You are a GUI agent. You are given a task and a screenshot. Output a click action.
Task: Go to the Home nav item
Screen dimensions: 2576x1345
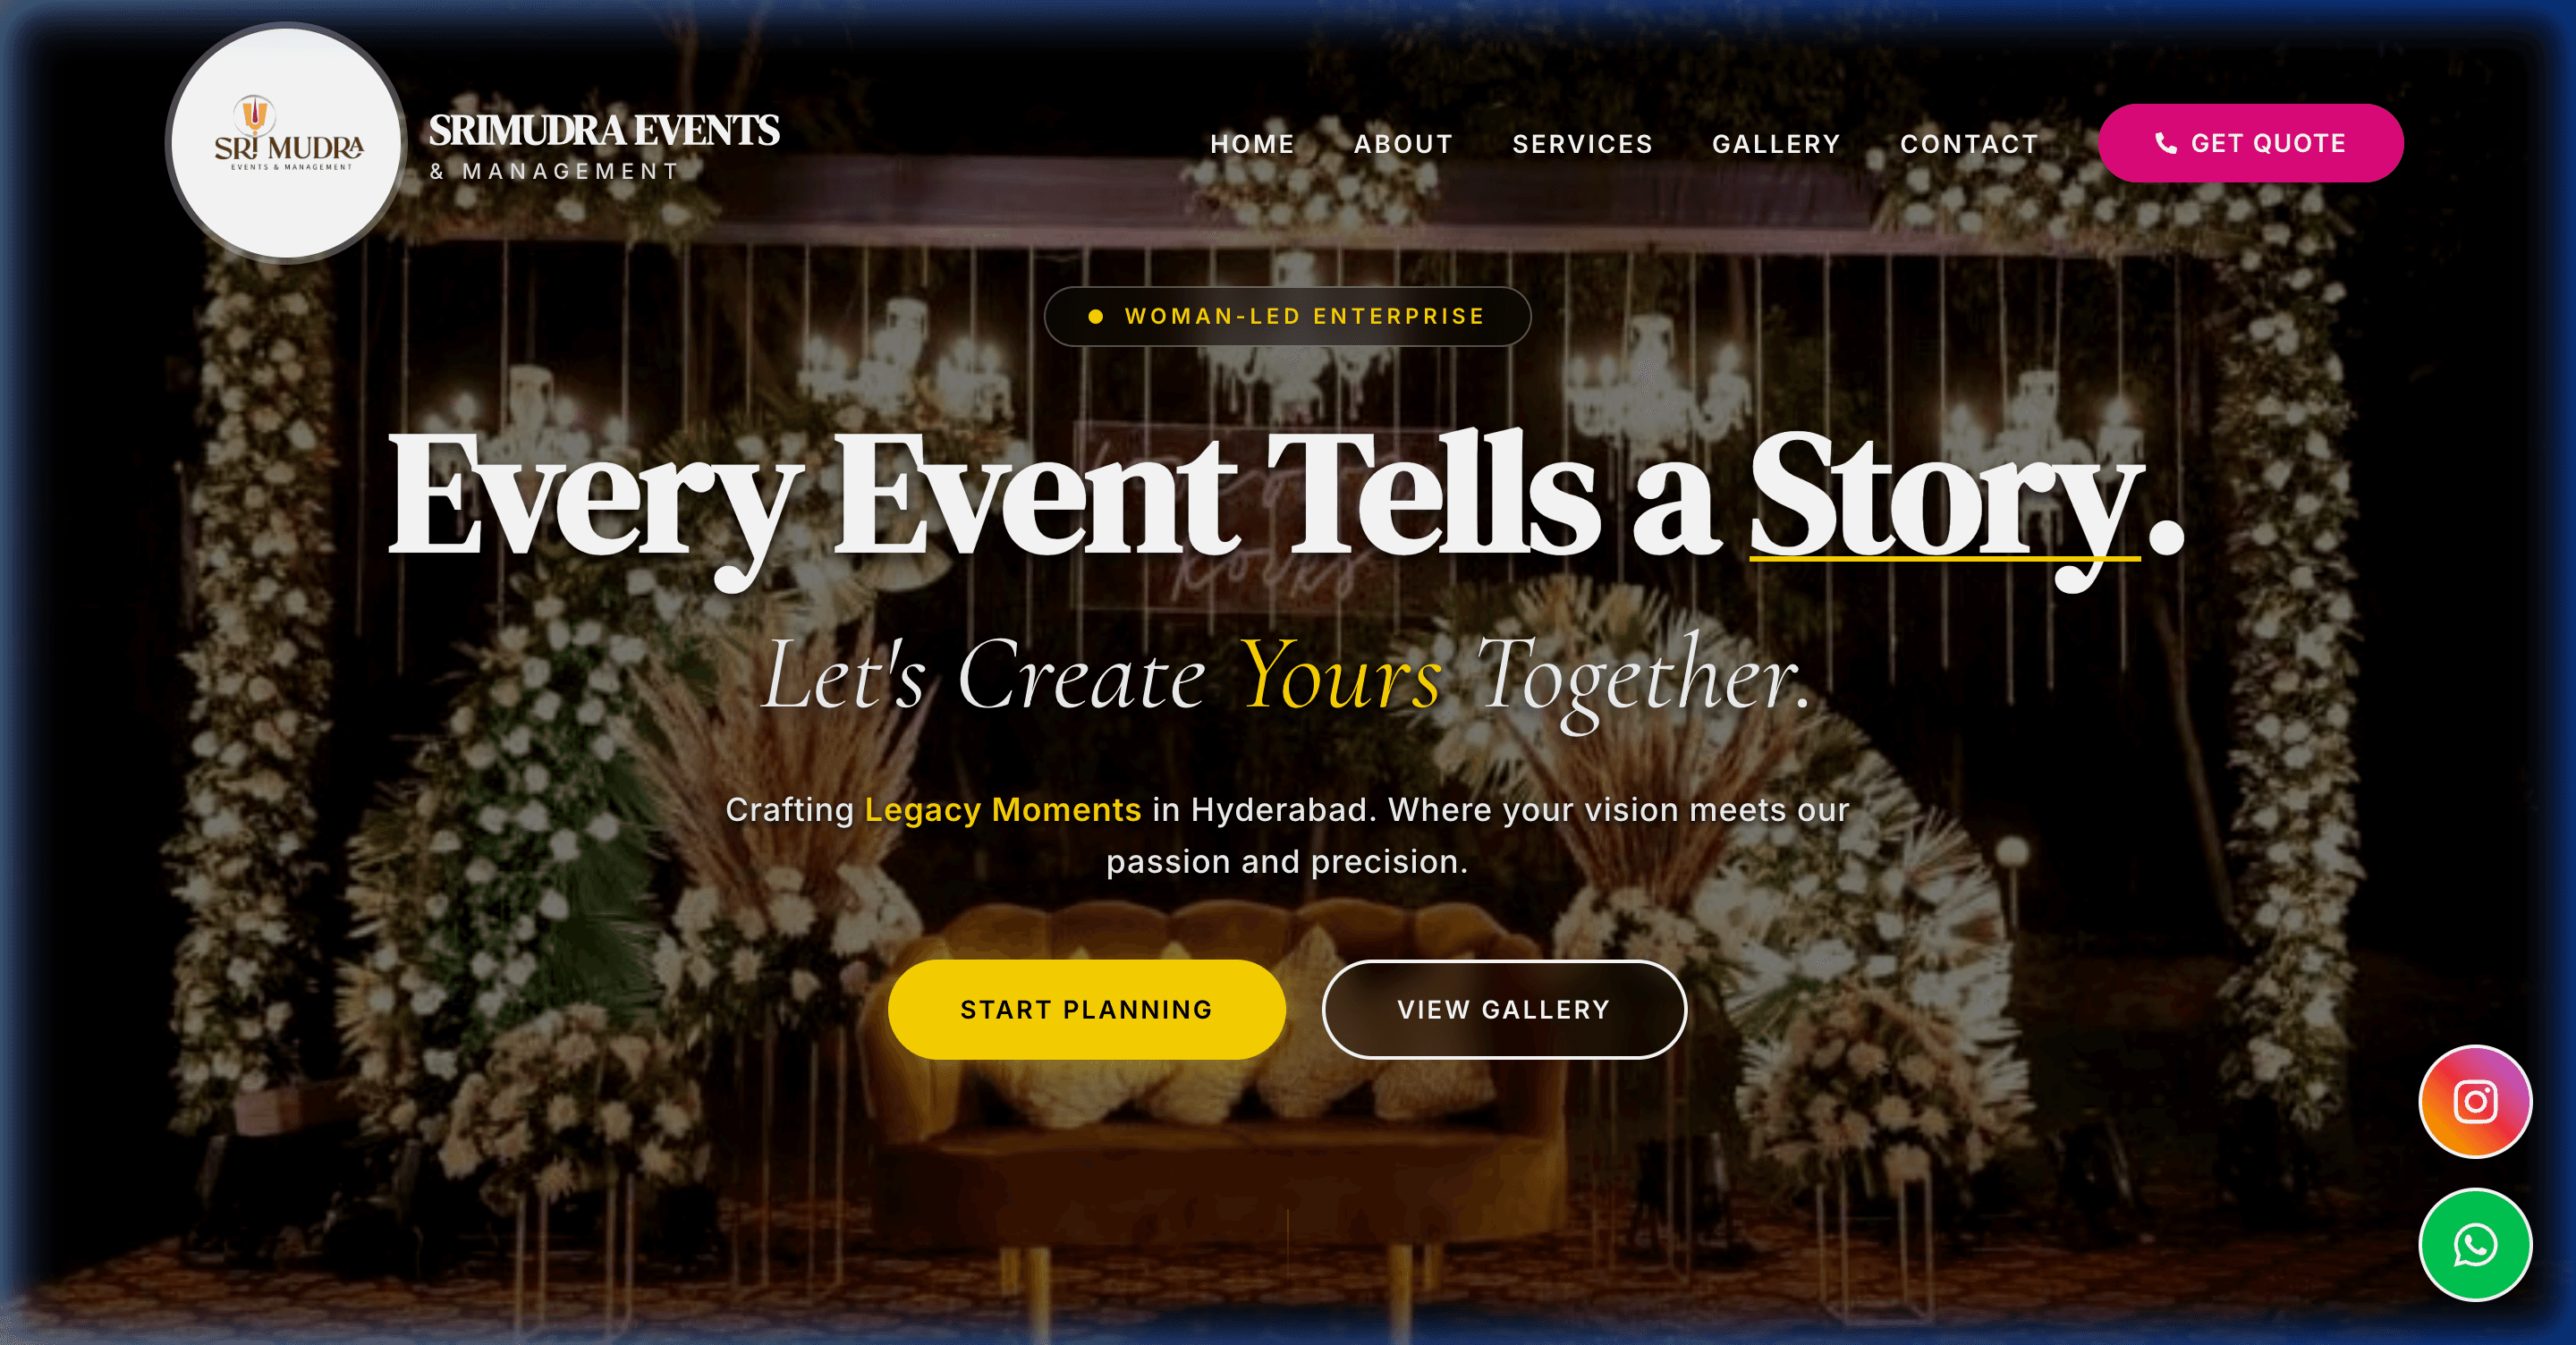1252,144
